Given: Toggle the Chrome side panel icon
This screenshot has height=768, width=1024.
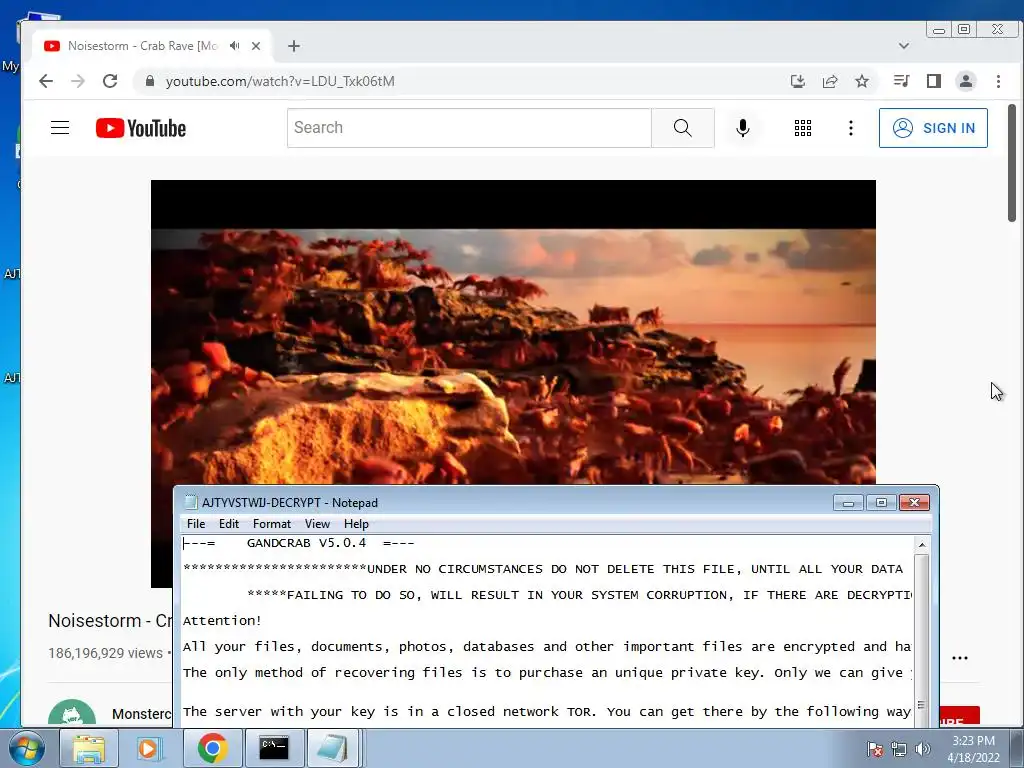Looking at the screenshot, I should [x=934, y=81].
